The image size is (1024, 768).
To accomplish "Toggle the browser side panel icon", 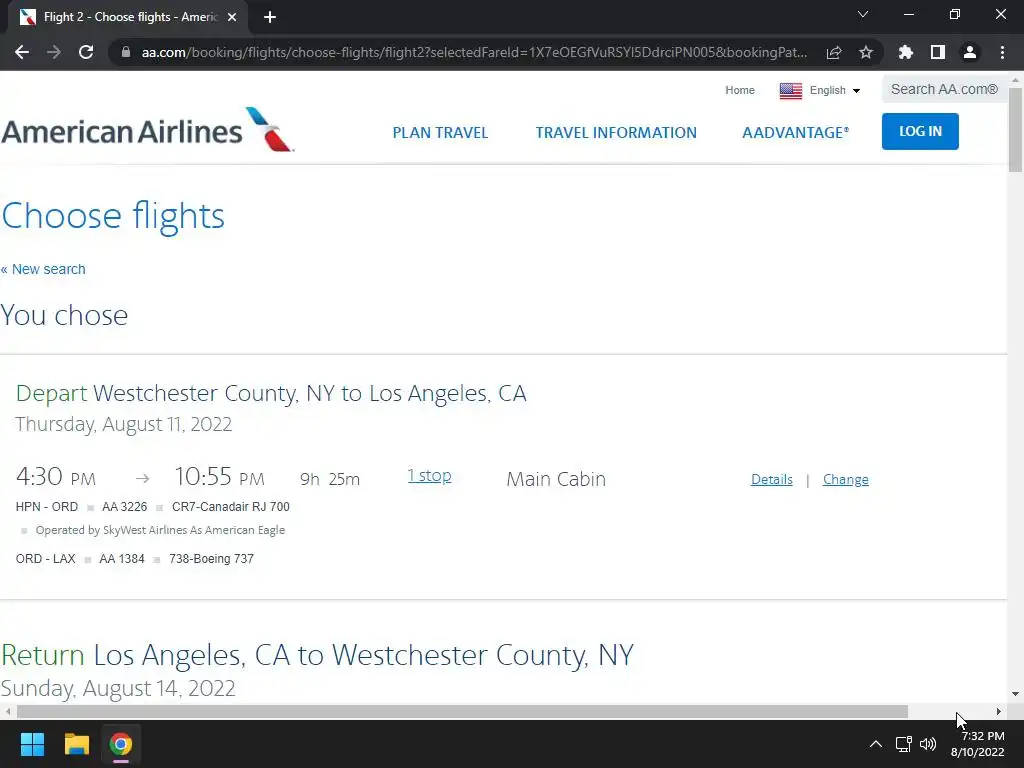I will click(938, 52).
